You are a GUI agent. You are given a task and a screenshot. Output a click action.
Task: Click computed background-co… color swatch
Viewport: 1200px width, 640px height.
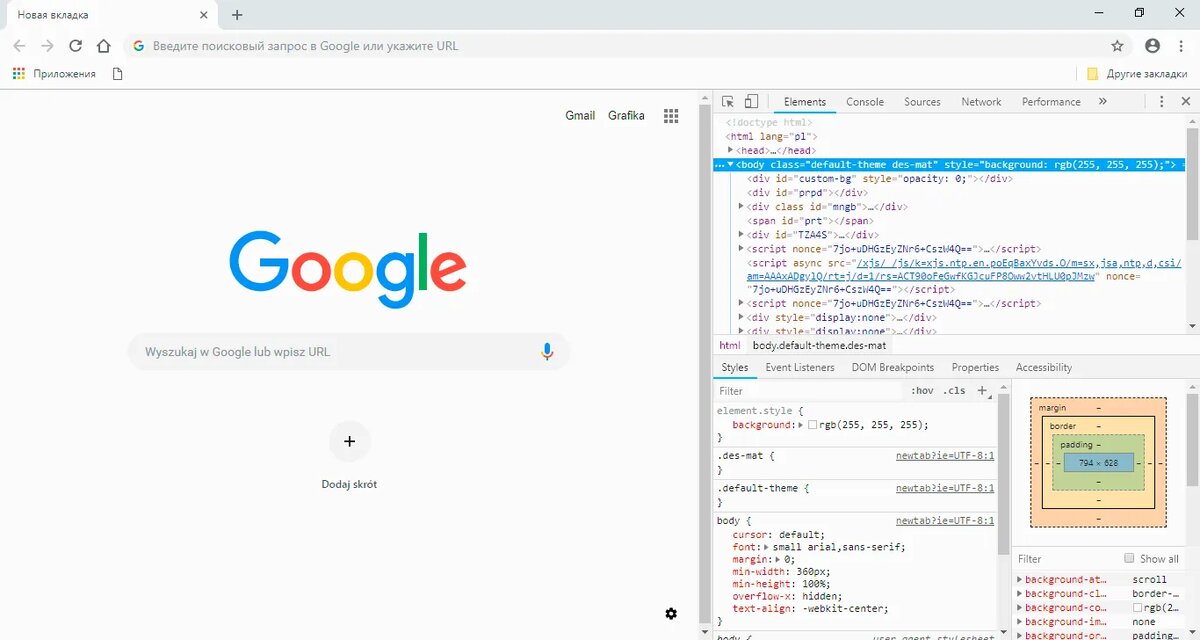[1138, 608]
